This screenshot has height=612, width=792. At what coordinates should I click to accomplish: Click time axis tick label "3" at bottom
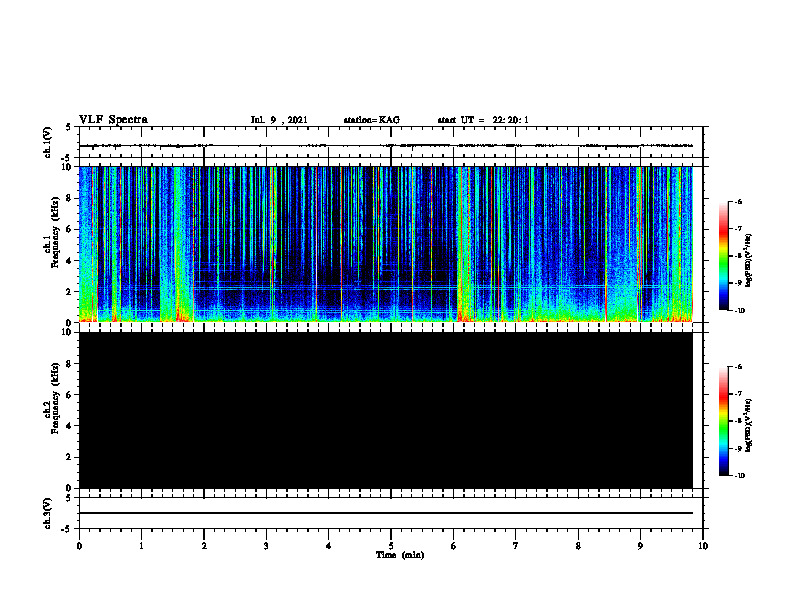[266, 546]
